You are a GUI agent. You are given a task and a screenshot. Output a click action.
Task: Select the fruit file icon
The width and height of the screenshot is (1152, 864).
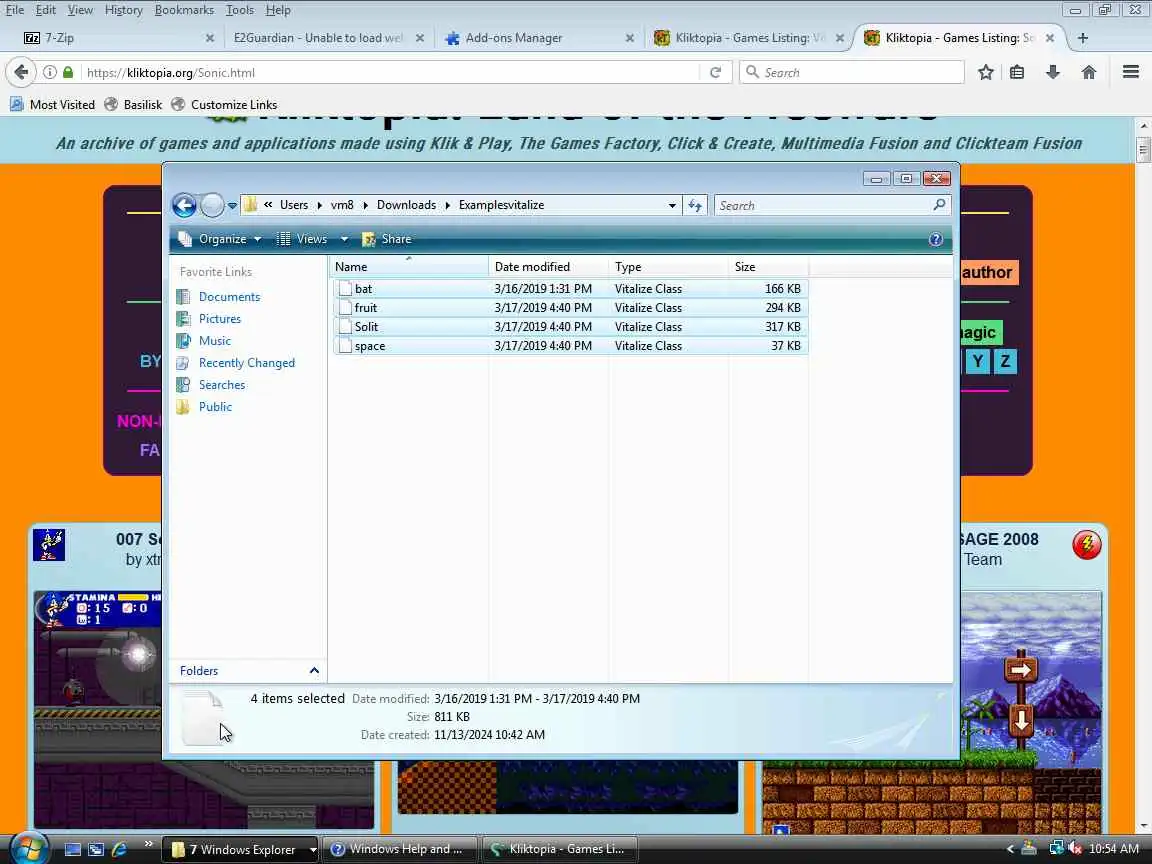345,308
